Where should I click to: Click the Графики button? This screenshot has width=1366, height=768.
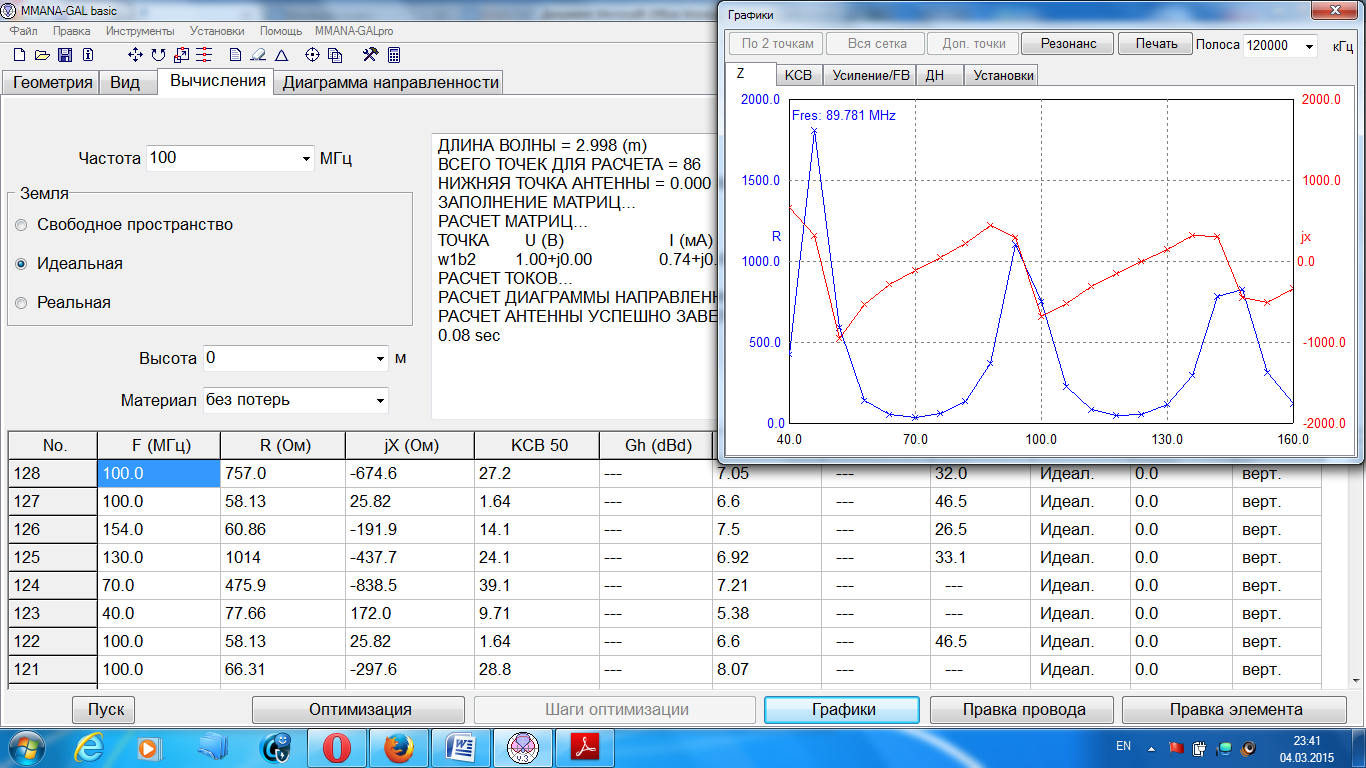click(842, 710)
